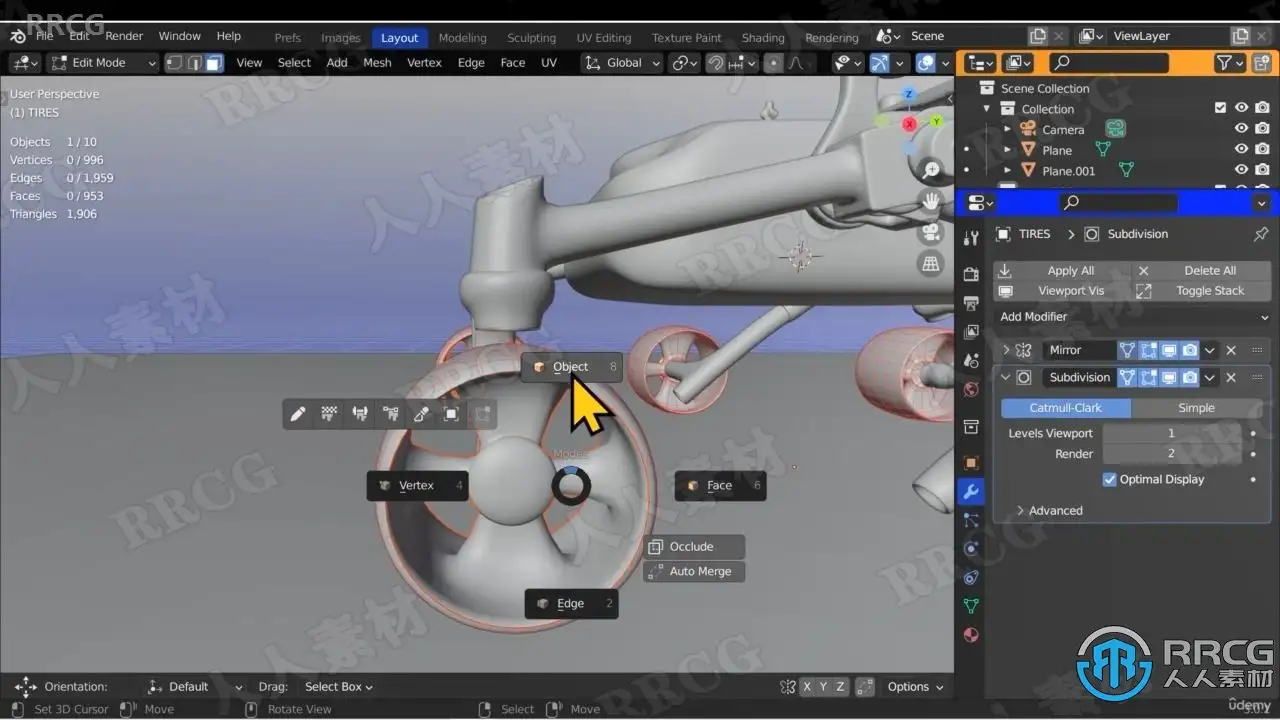Click new collection icon in outliner header

[1262, 63]
